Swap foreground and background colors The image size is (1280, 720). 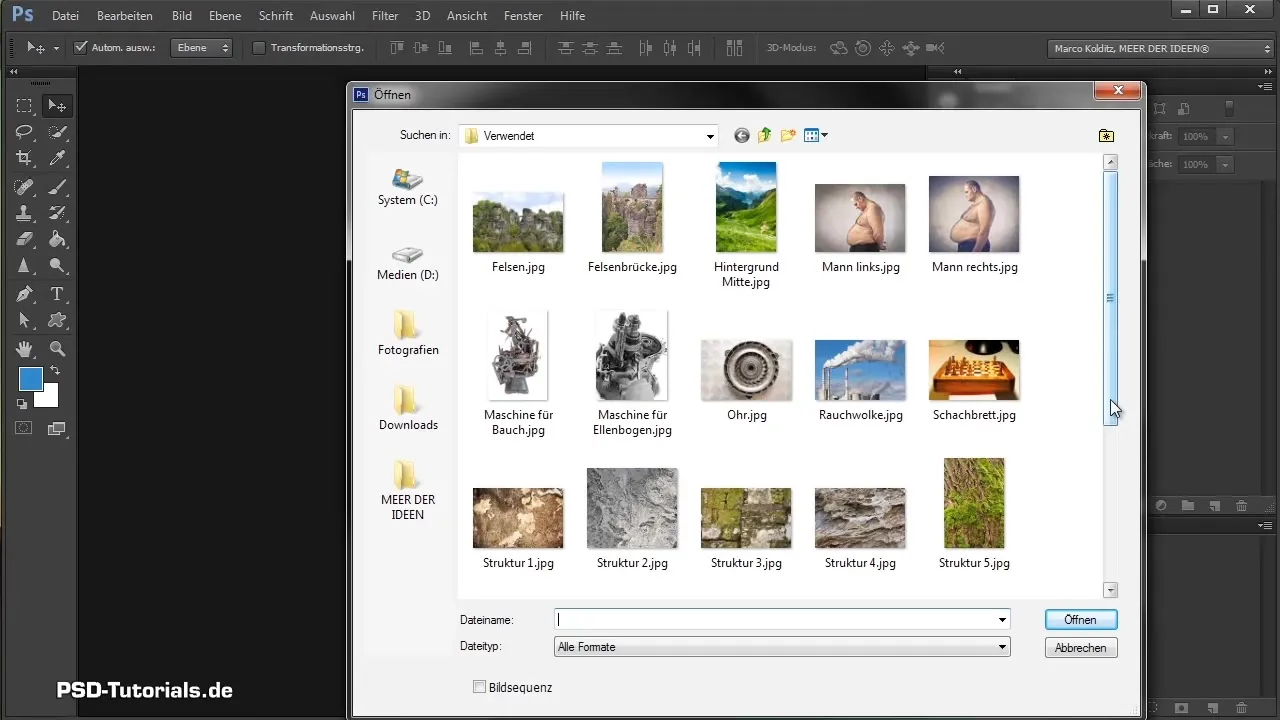pos(55,371)
